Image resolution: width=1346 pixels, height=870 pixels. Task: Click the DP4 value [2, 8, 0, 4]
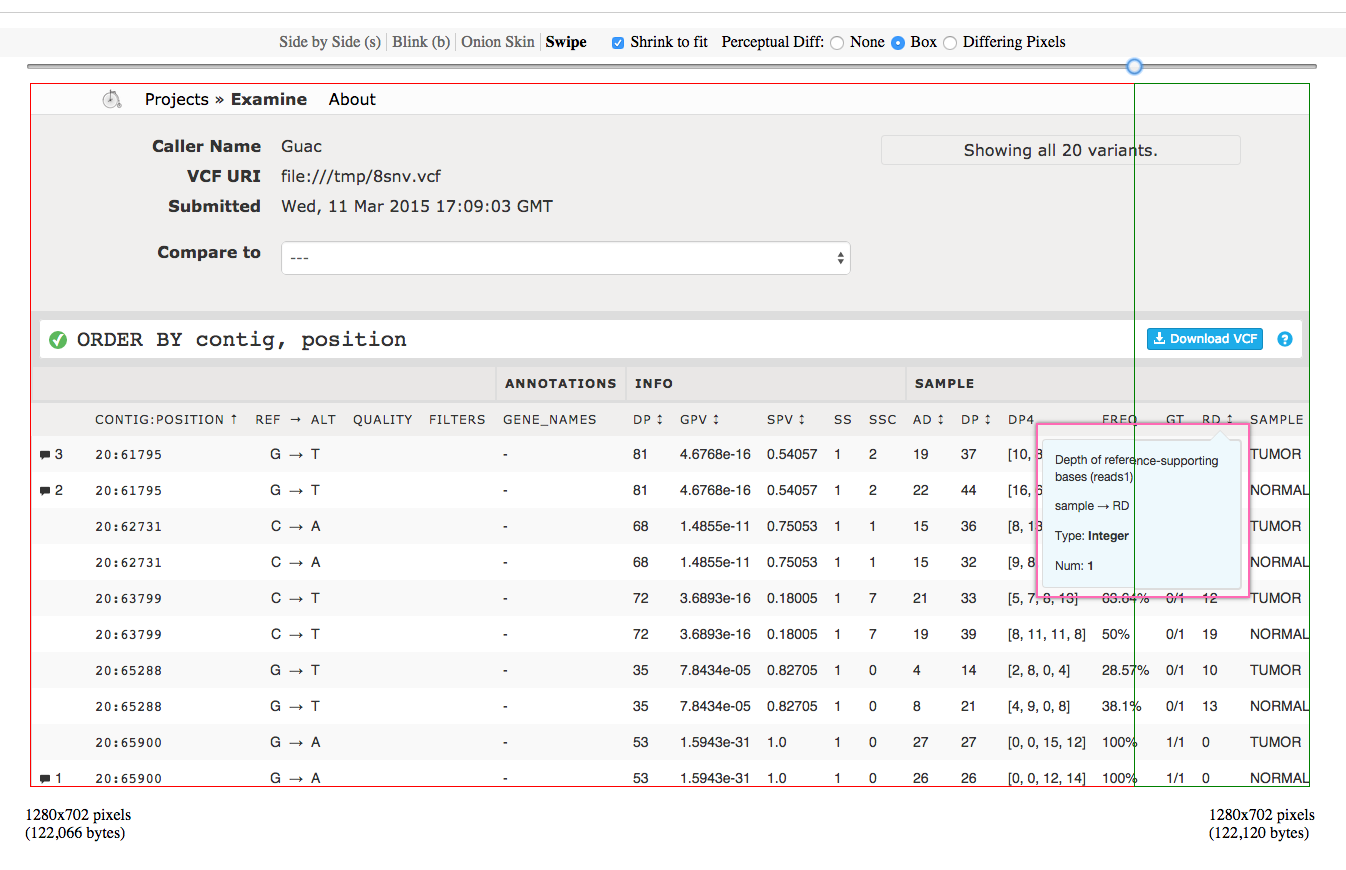point(1039,670)
